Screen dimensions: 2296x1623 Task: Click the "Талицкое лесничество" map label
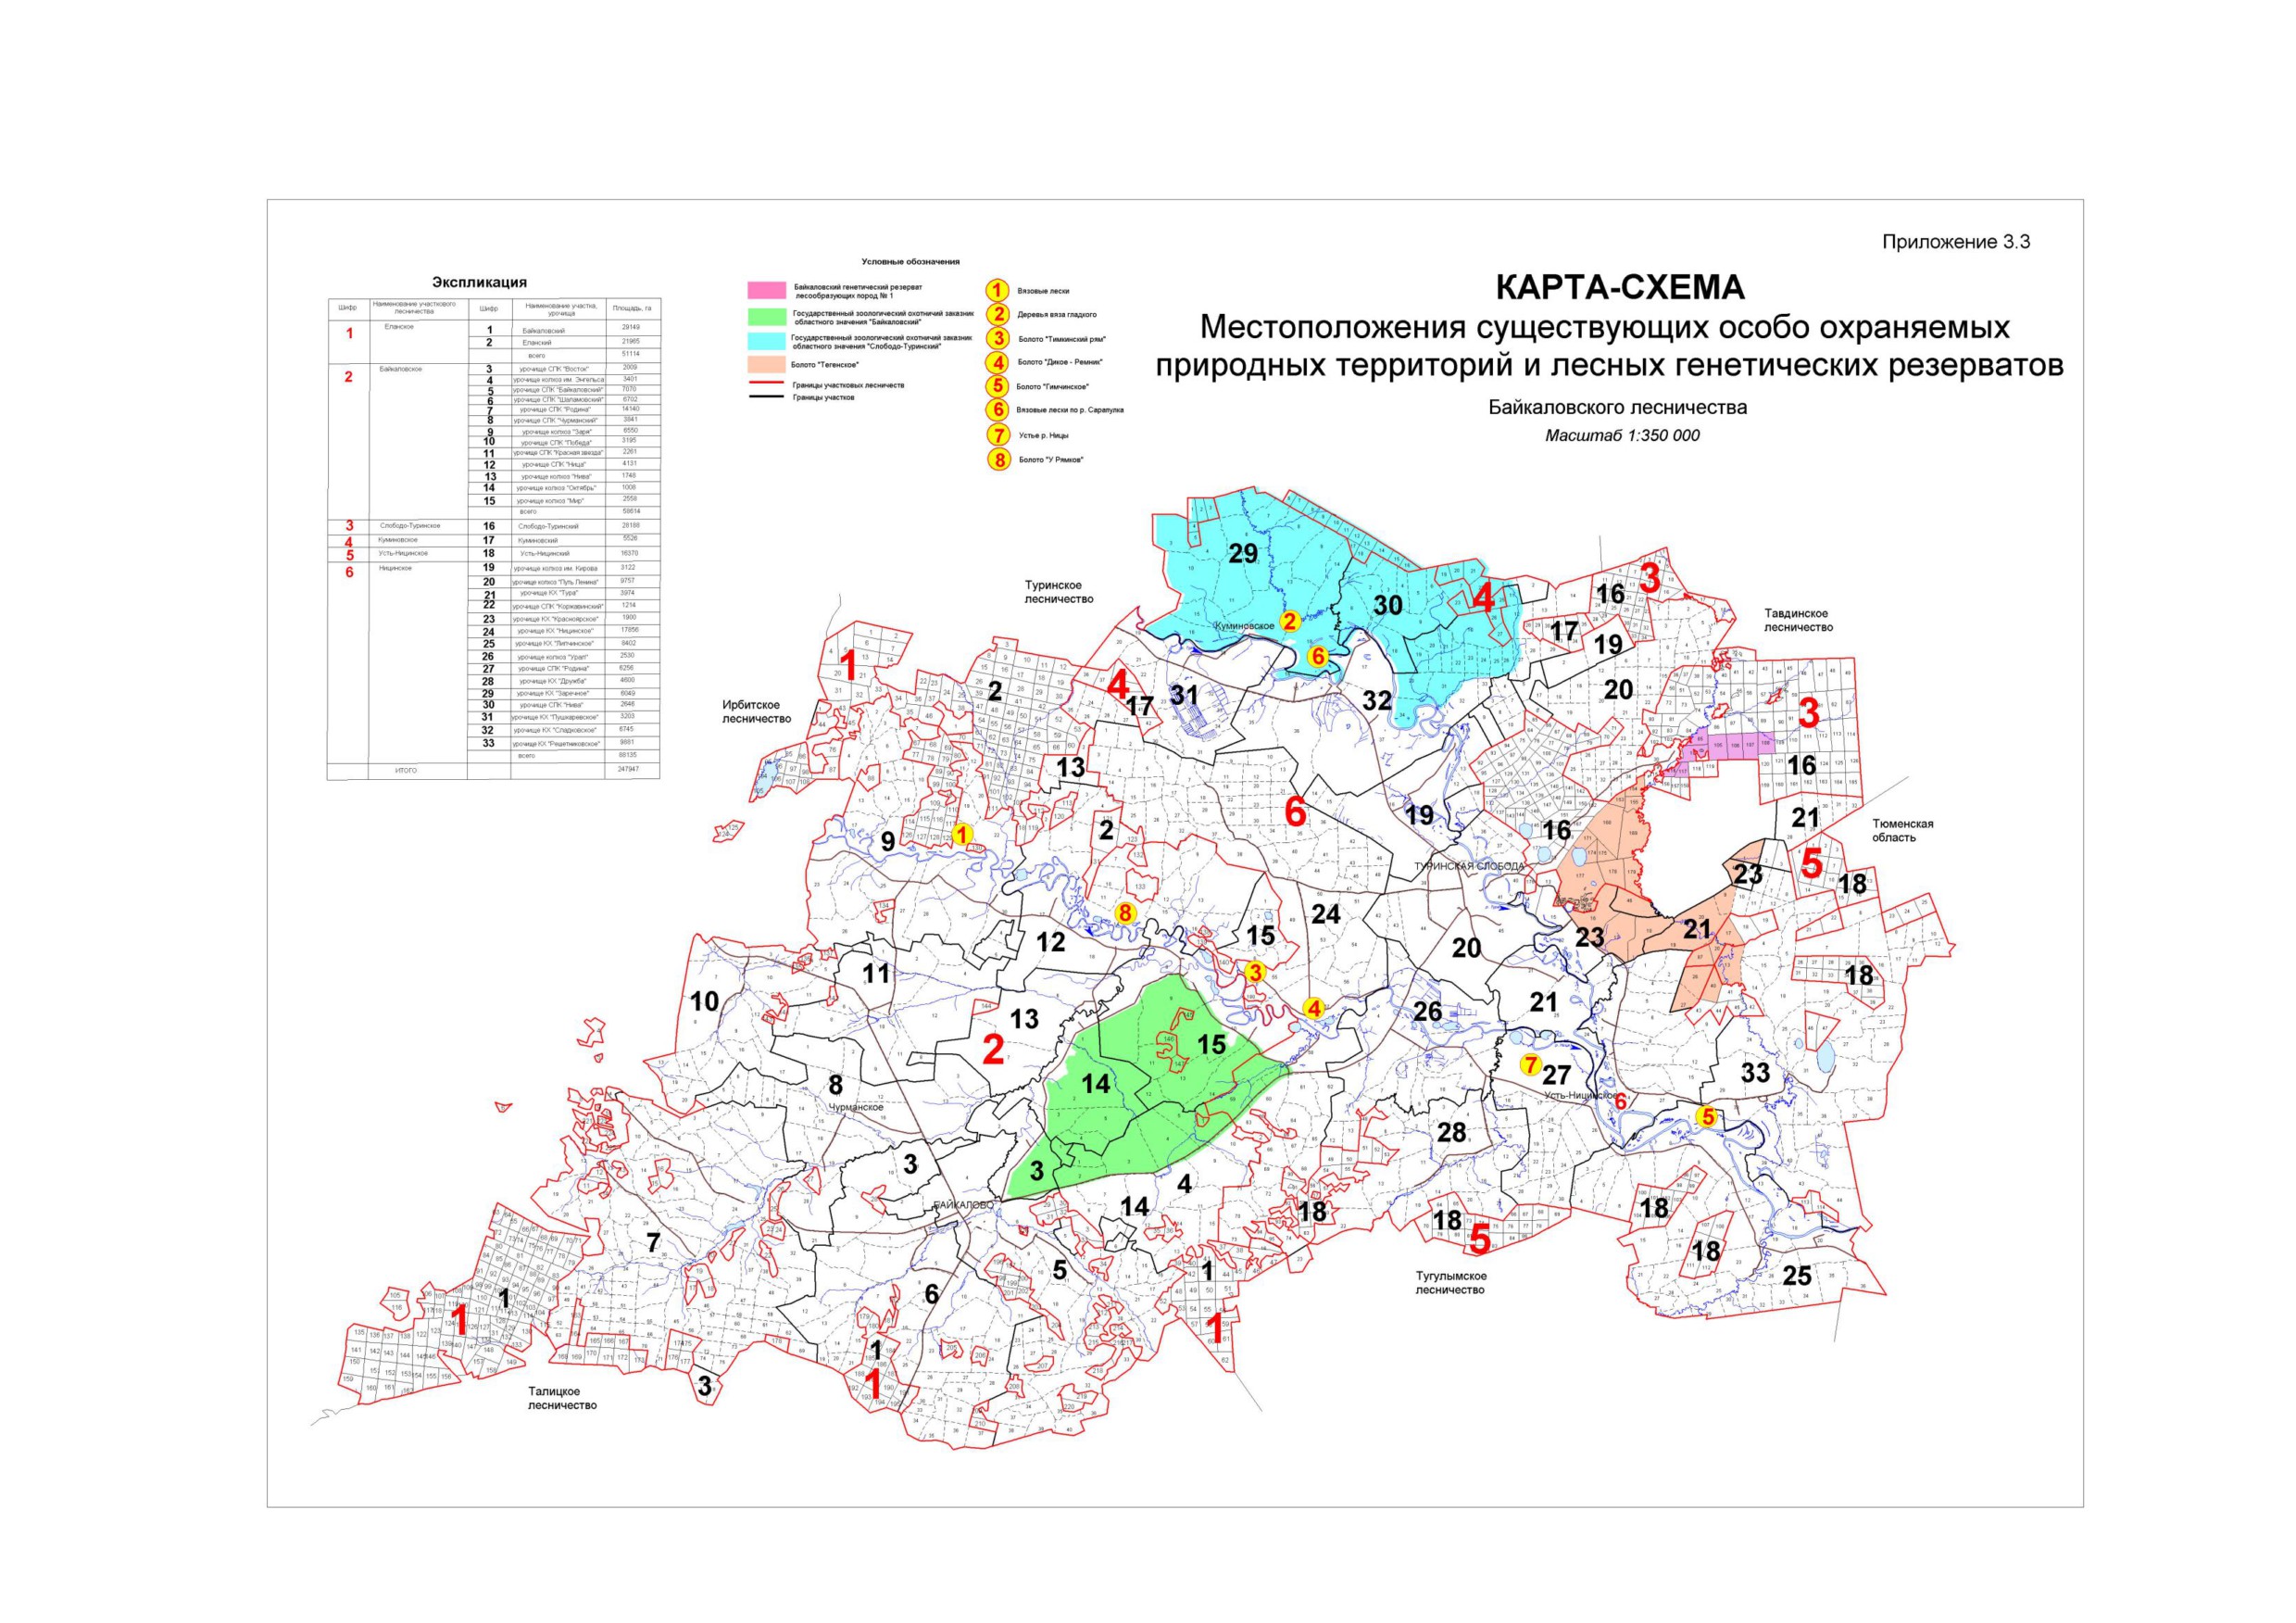pyautogui.click(x=562, y=1398)
